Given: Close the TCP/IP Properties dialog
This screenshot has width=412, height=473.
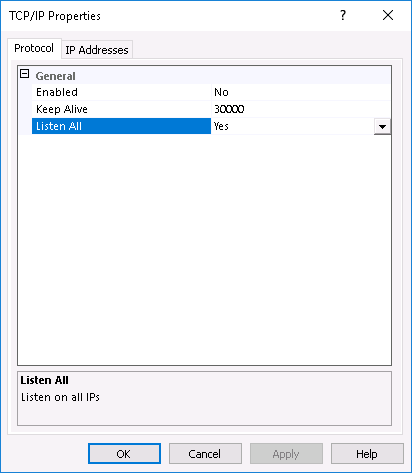Looking at the screenshot, I should (x=388, y=15).
